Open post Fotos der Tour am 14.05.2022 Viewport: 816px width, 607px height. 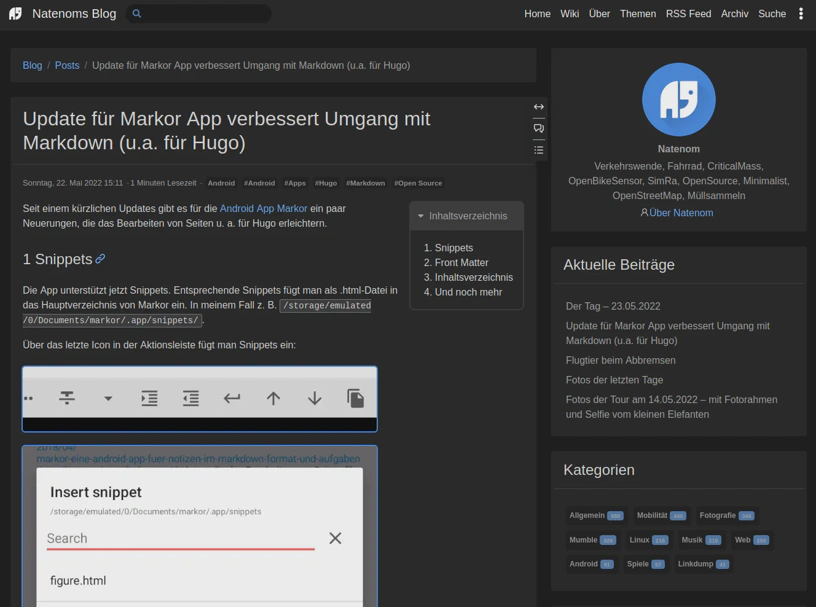point(671,407)
